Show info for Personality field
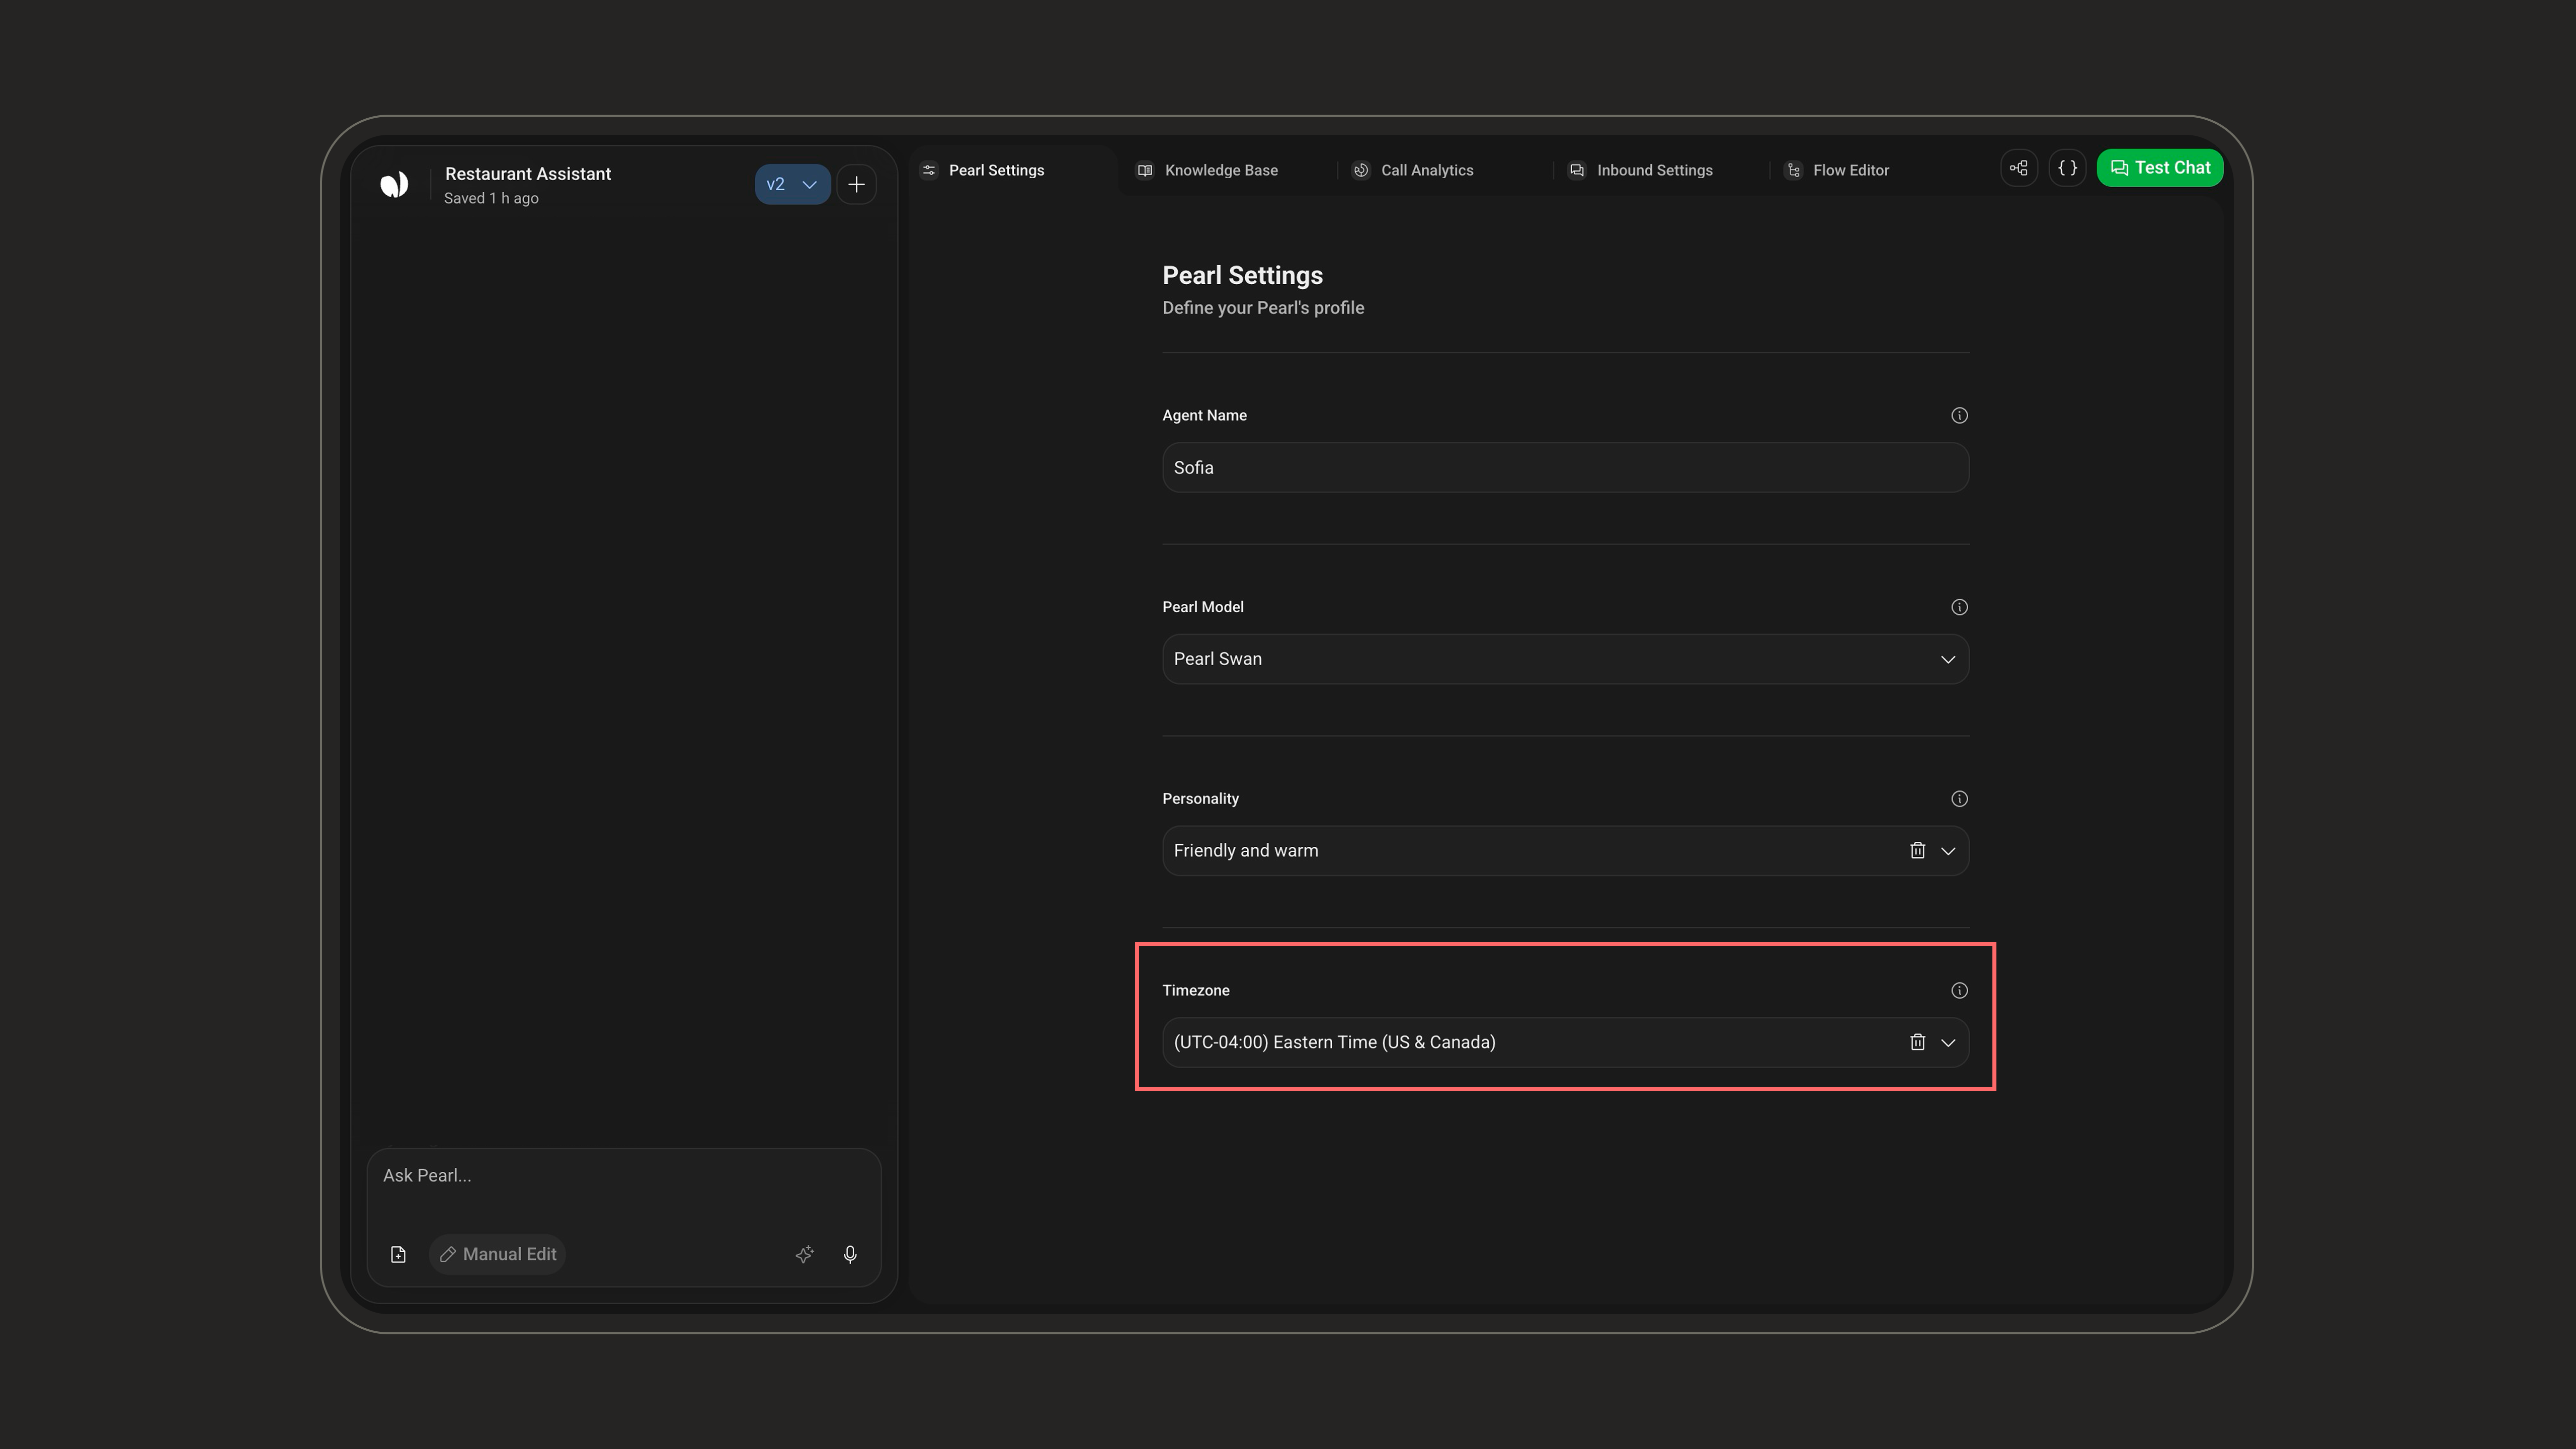 (1959, 798)
